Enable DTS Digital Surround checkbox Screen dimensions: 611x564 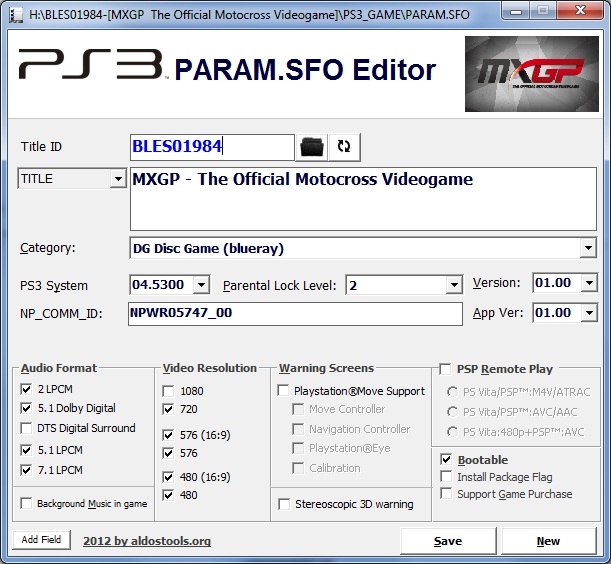[26, 428]
